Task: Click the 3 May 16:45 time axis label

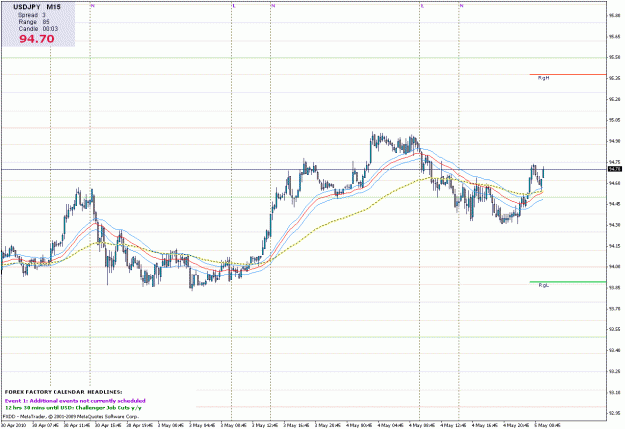Action: [296, 425]
